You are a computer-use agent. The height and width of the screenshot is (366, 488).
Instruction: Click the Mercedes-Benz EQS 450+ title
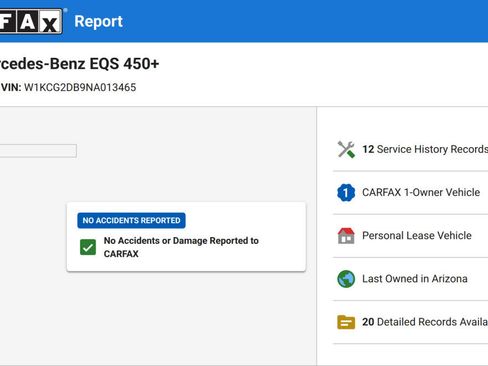pos(79,64)
